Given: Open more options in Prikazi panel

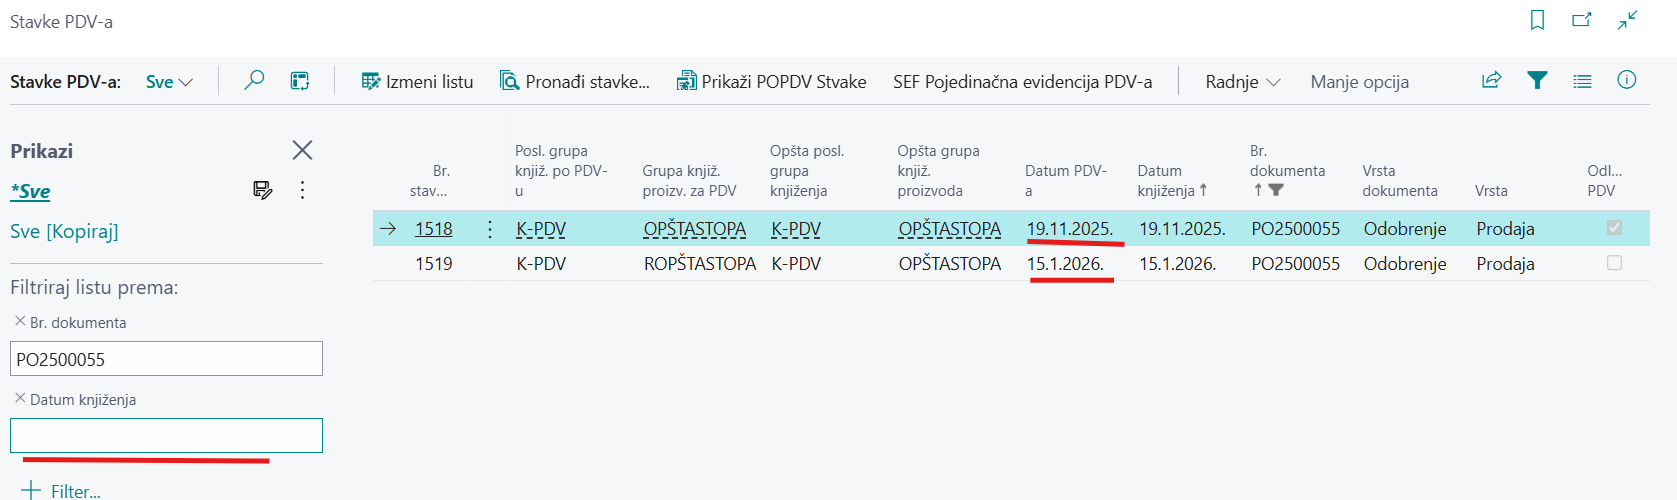Looking at the screenshot, I should tap(302, 190).
